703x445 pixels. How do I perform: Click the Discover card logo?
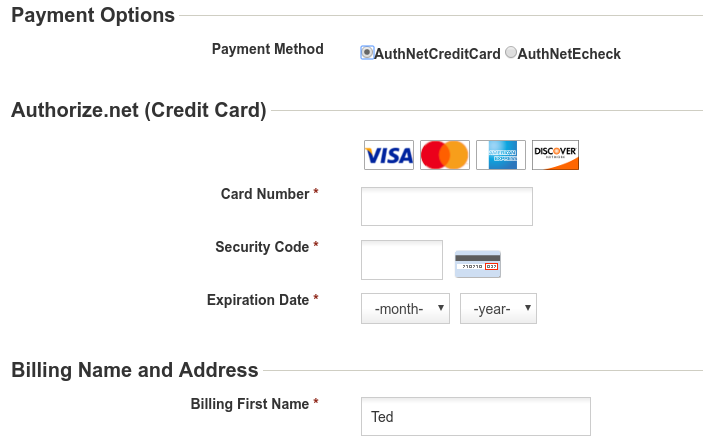click(x=555, y=155)
